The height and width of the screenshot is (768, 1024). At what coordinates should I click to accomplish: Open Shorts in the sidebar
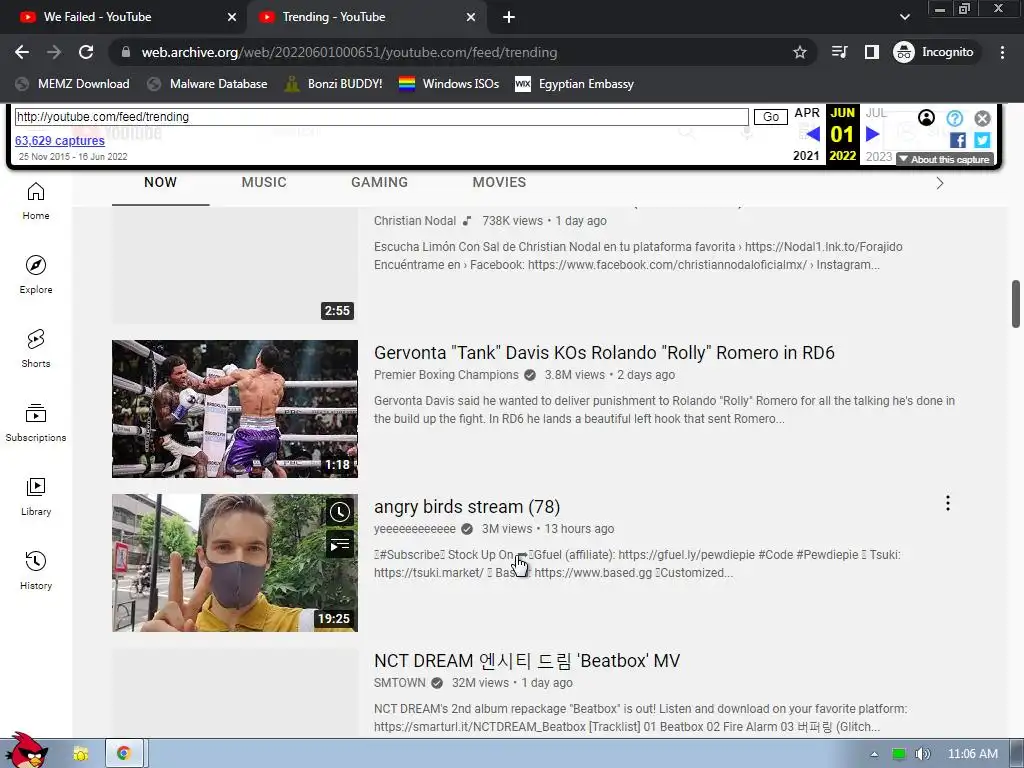coord(36,349)
